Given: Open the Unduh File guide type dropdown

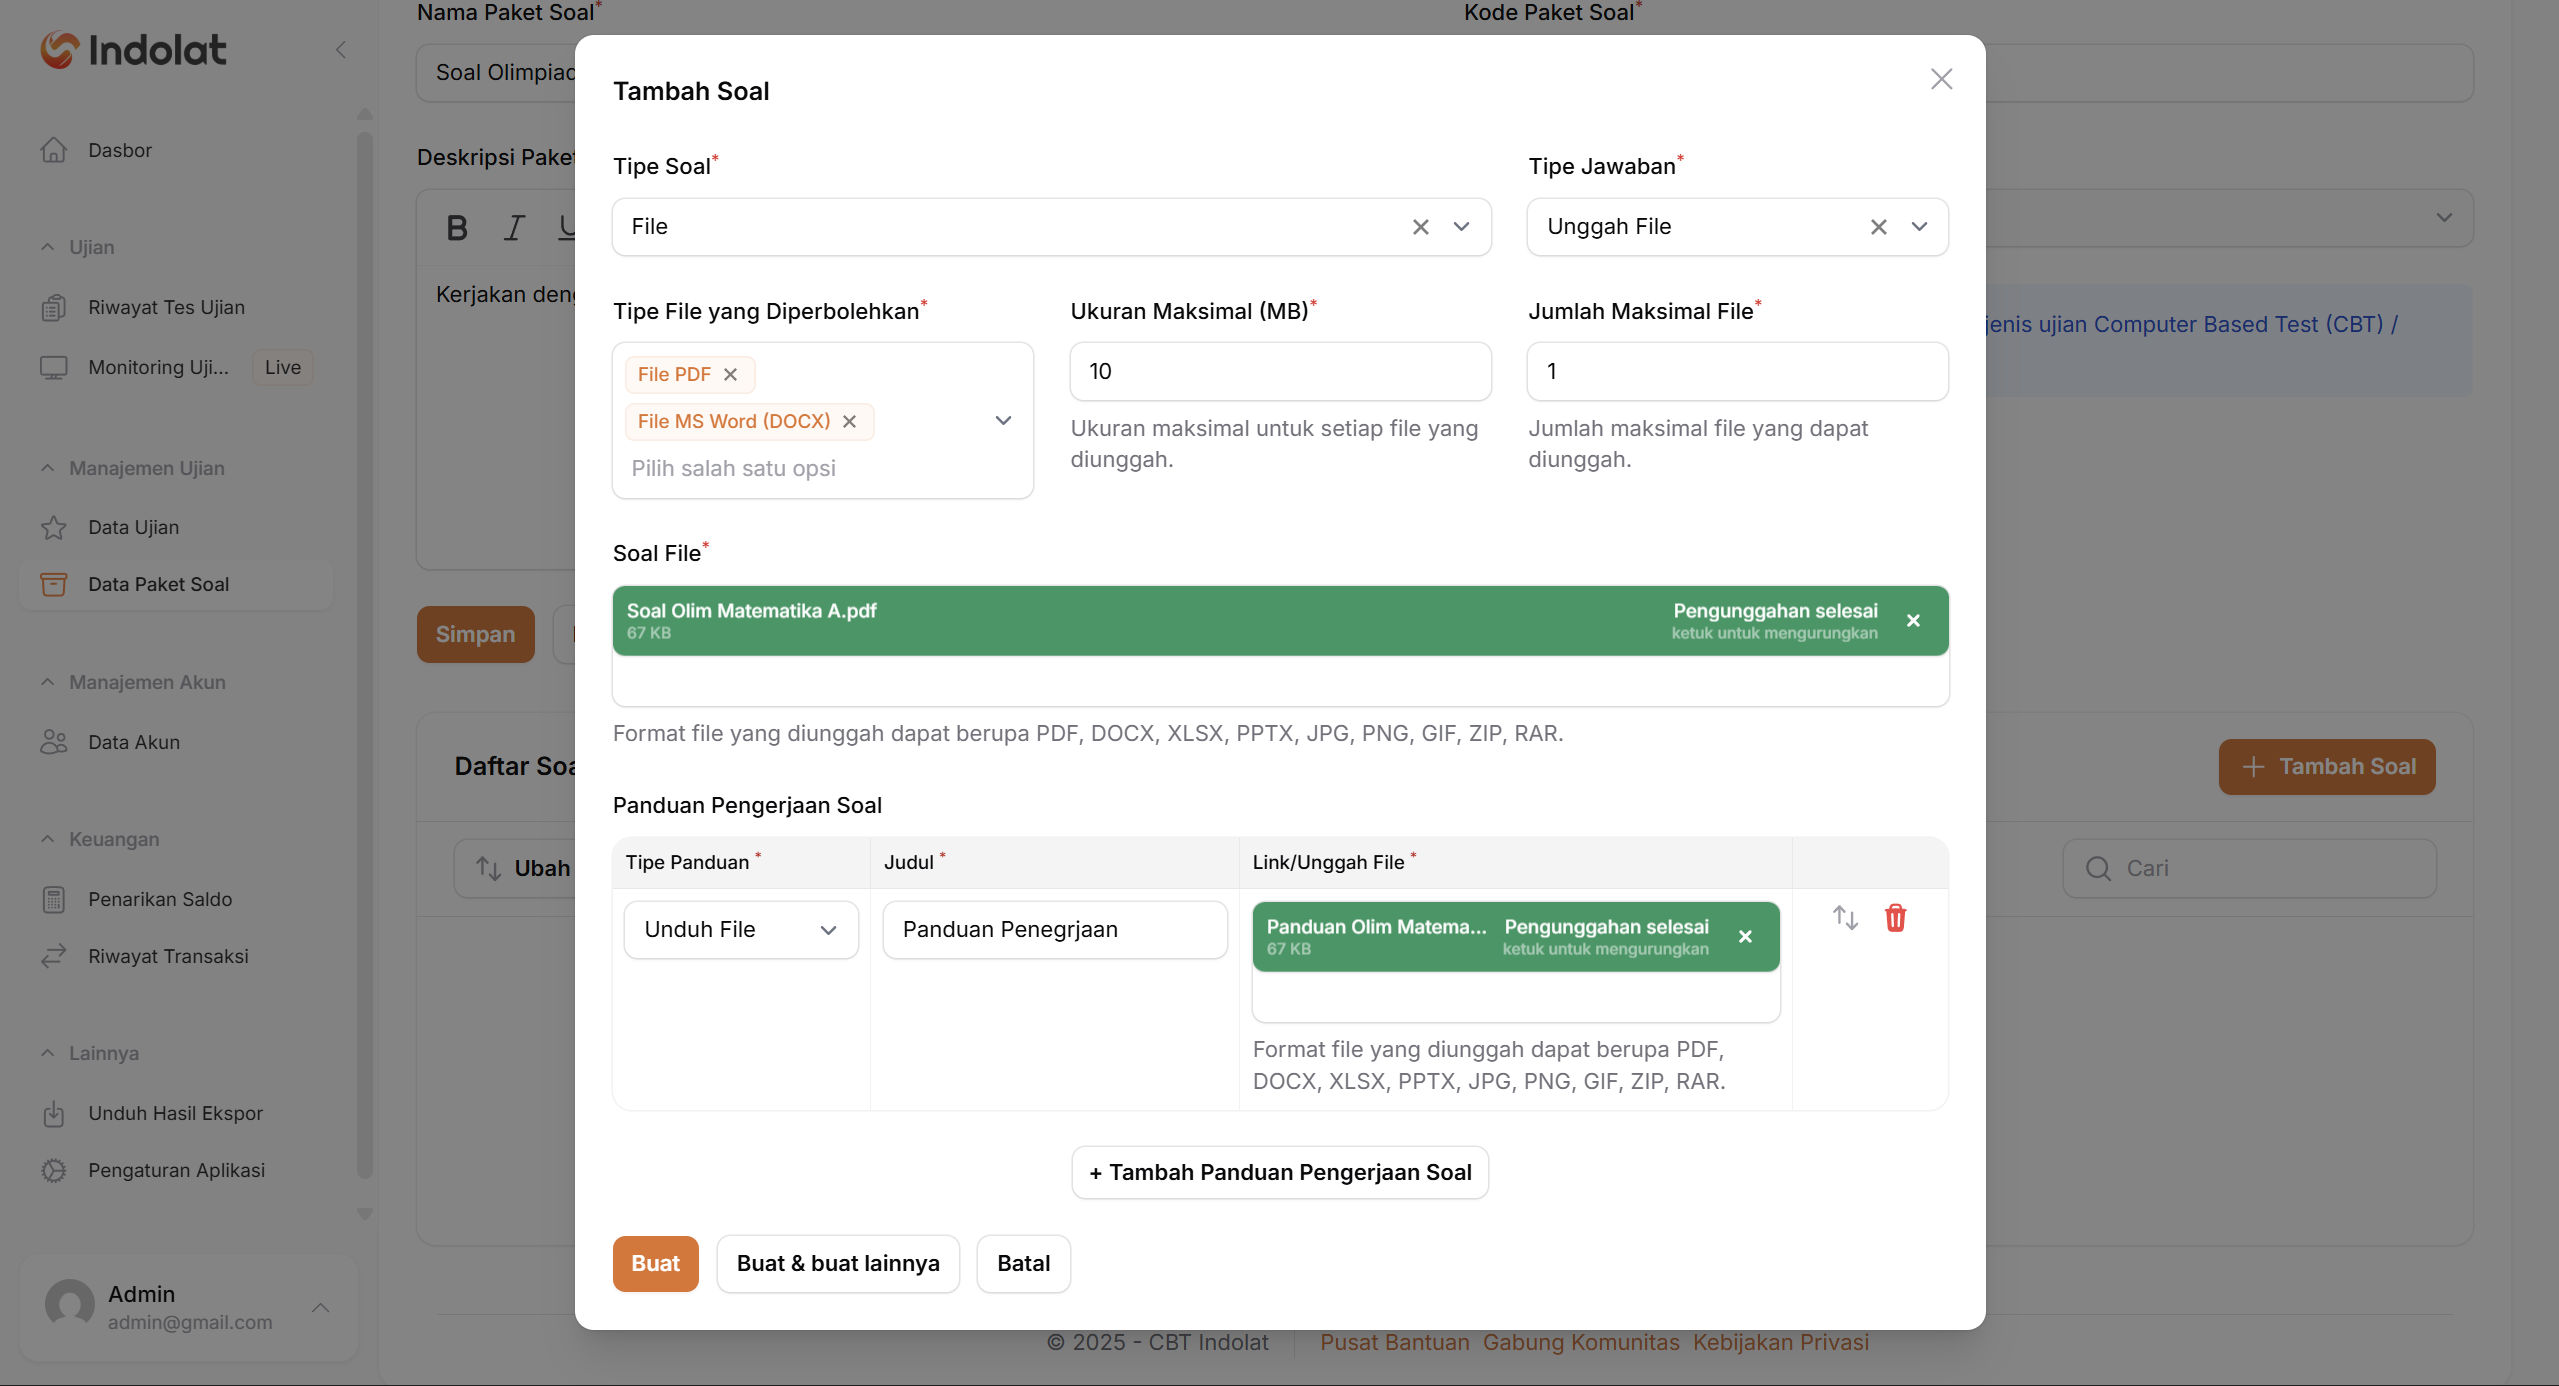Looking at the screenshot, I should 740,930.
